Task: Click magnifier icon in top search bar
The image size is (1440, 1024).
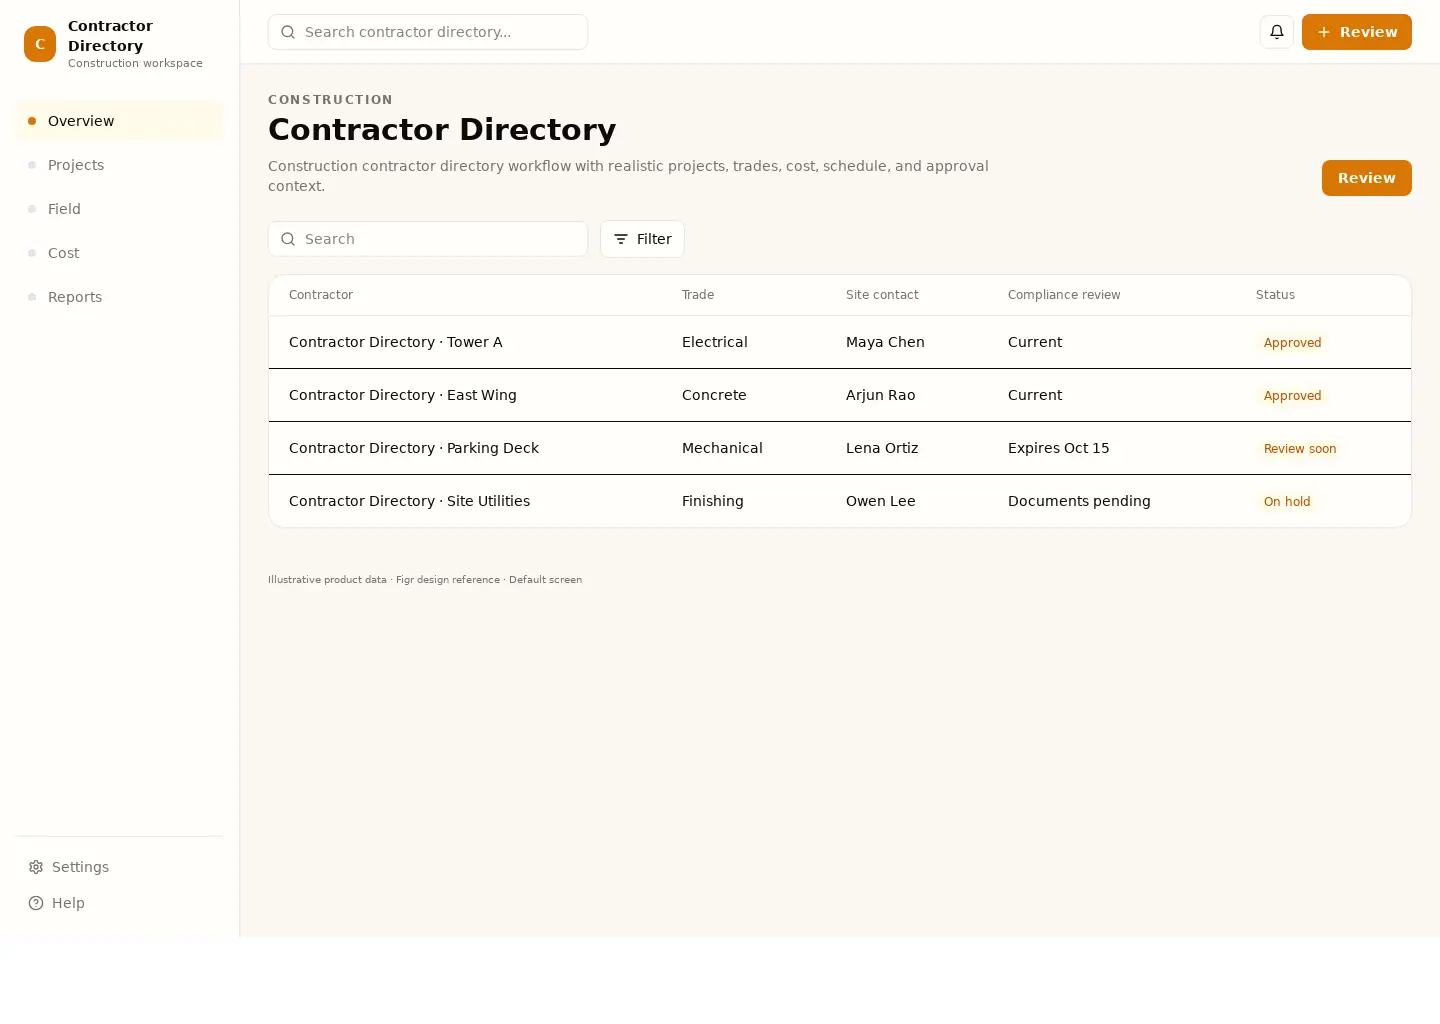Action: 288,32
